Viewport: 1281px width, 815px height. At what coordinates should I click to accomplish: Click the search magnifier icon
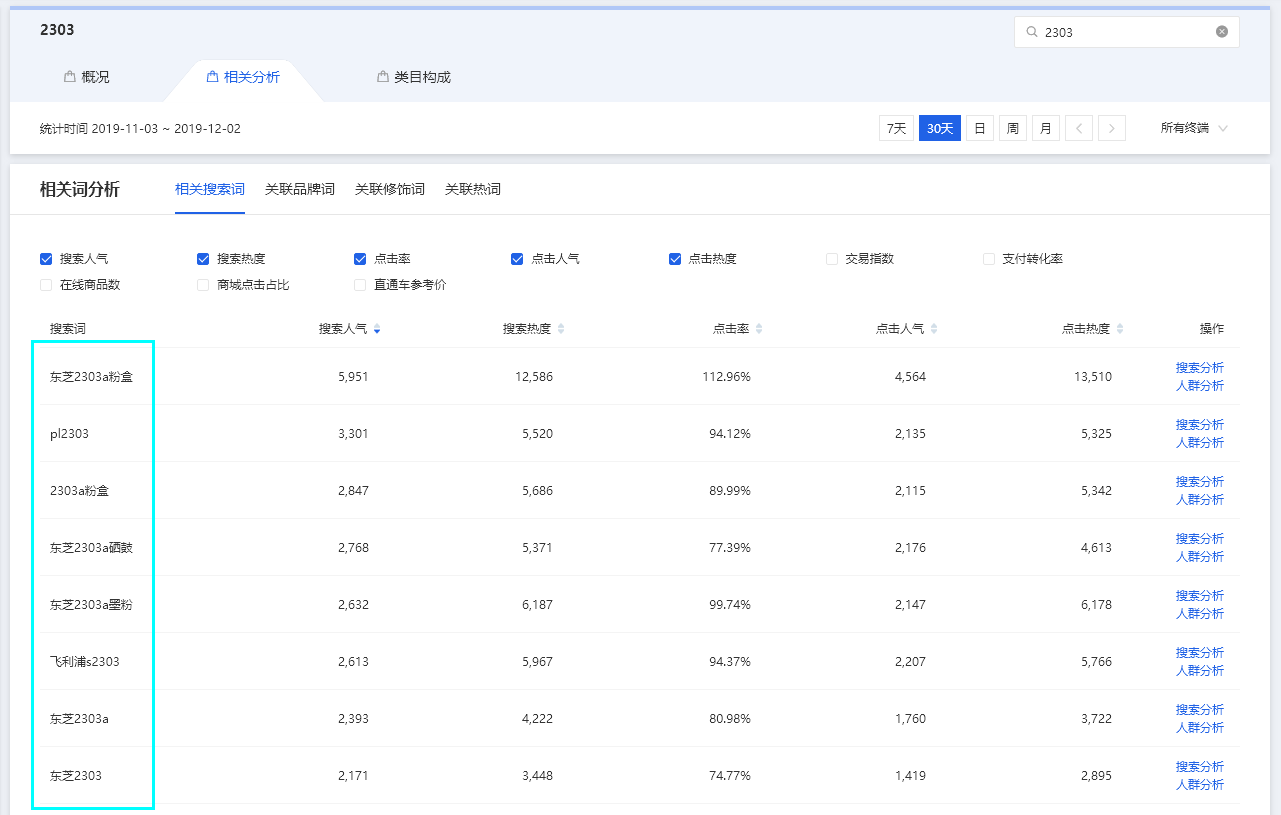(1032, 32)
